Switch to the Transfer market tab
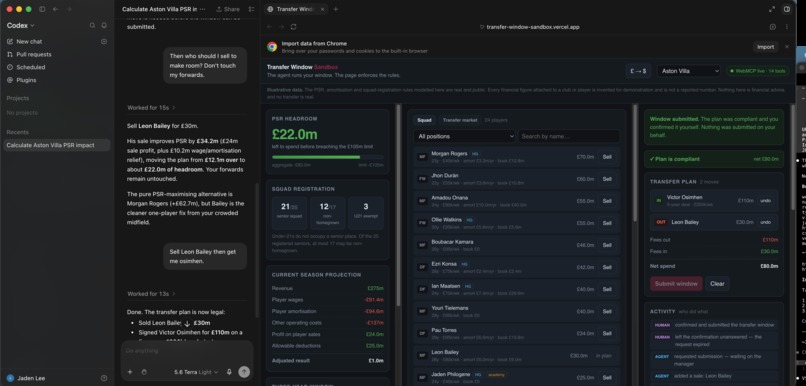The height and width of the screenshot is (386, 806). click(x=460, y=120)
